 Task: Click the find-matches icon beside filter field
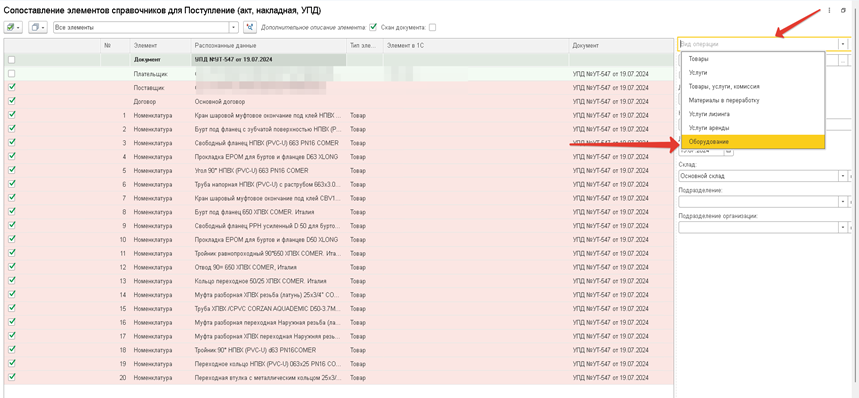(250, 27)
